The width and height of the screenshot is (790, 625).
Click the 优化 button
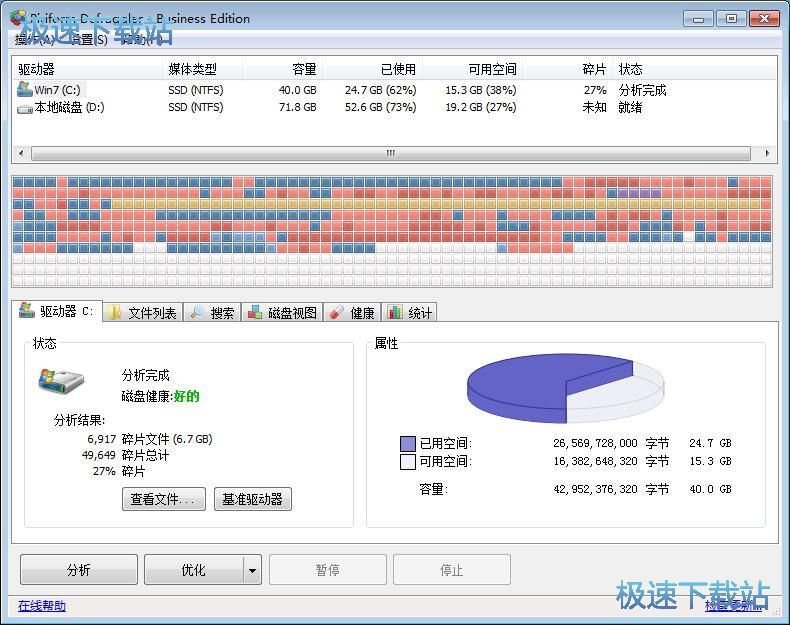193,570
